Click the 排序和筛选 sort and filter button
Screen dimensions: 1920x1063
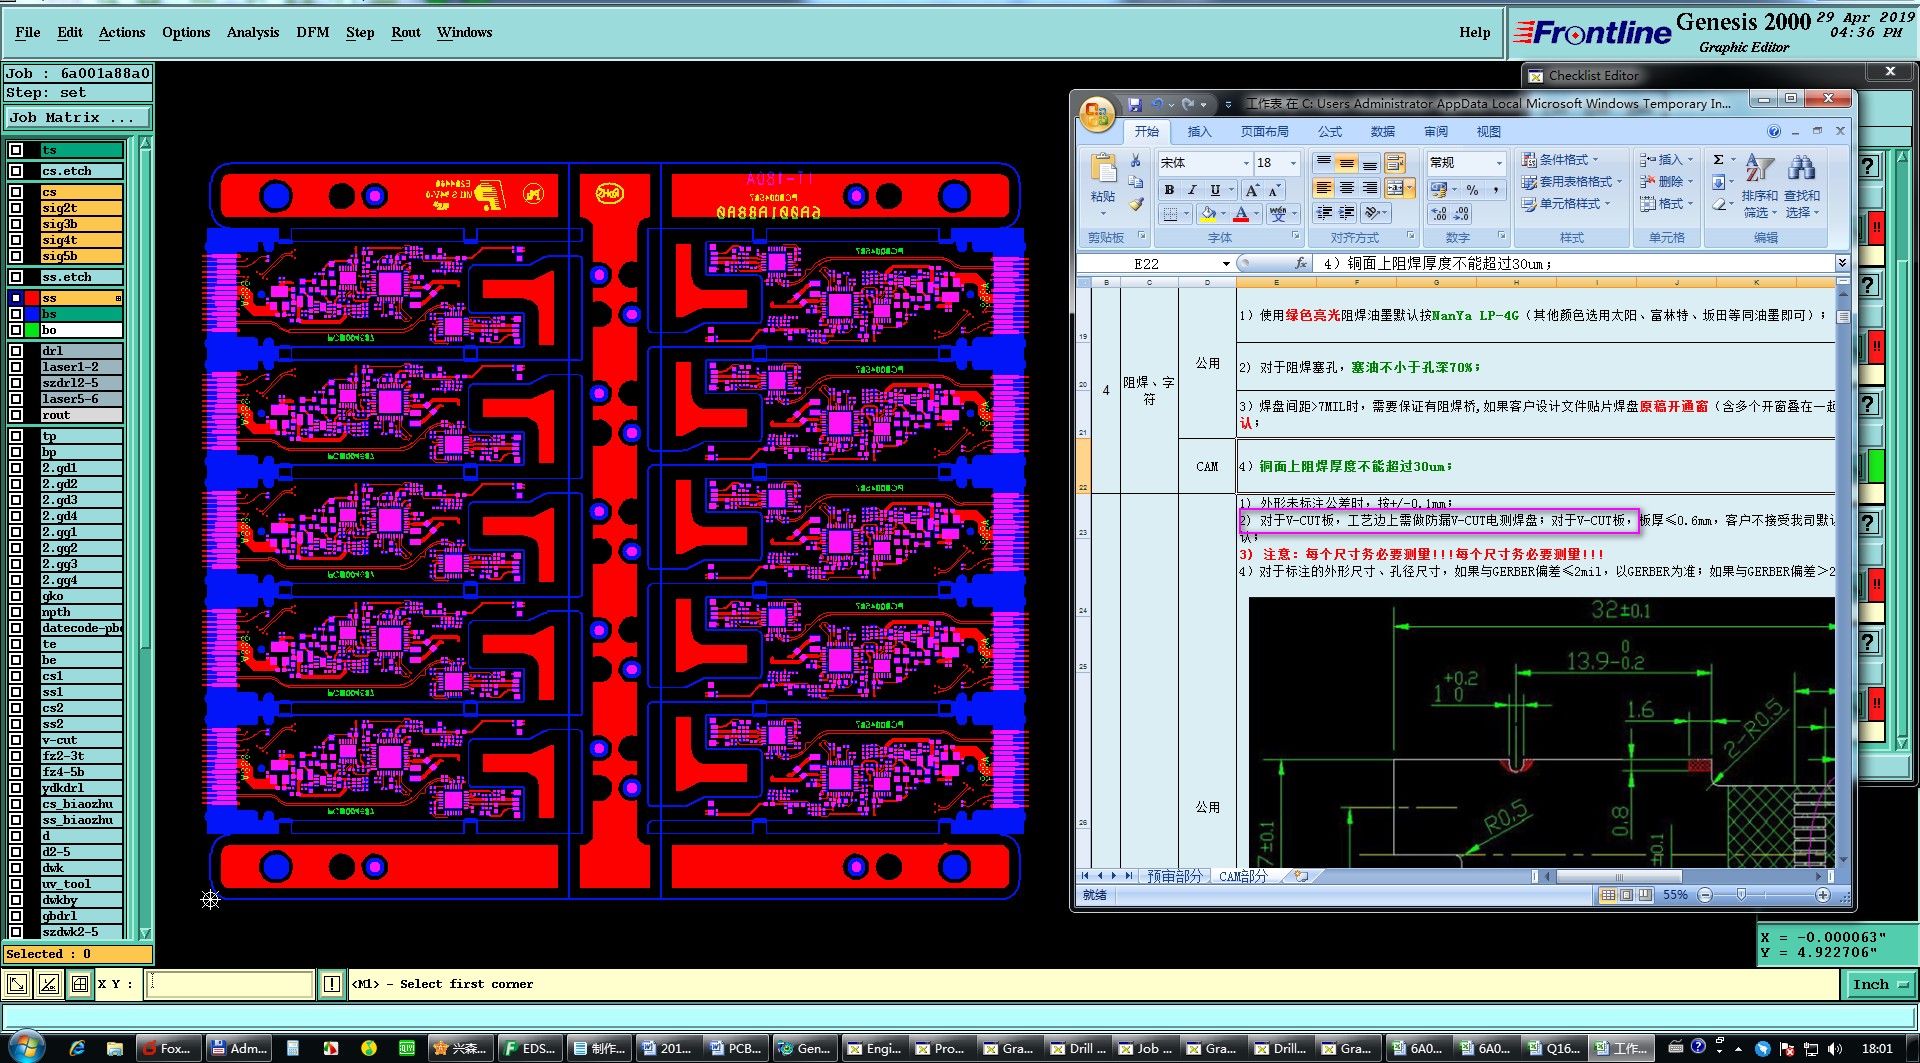click(1759, 186)
